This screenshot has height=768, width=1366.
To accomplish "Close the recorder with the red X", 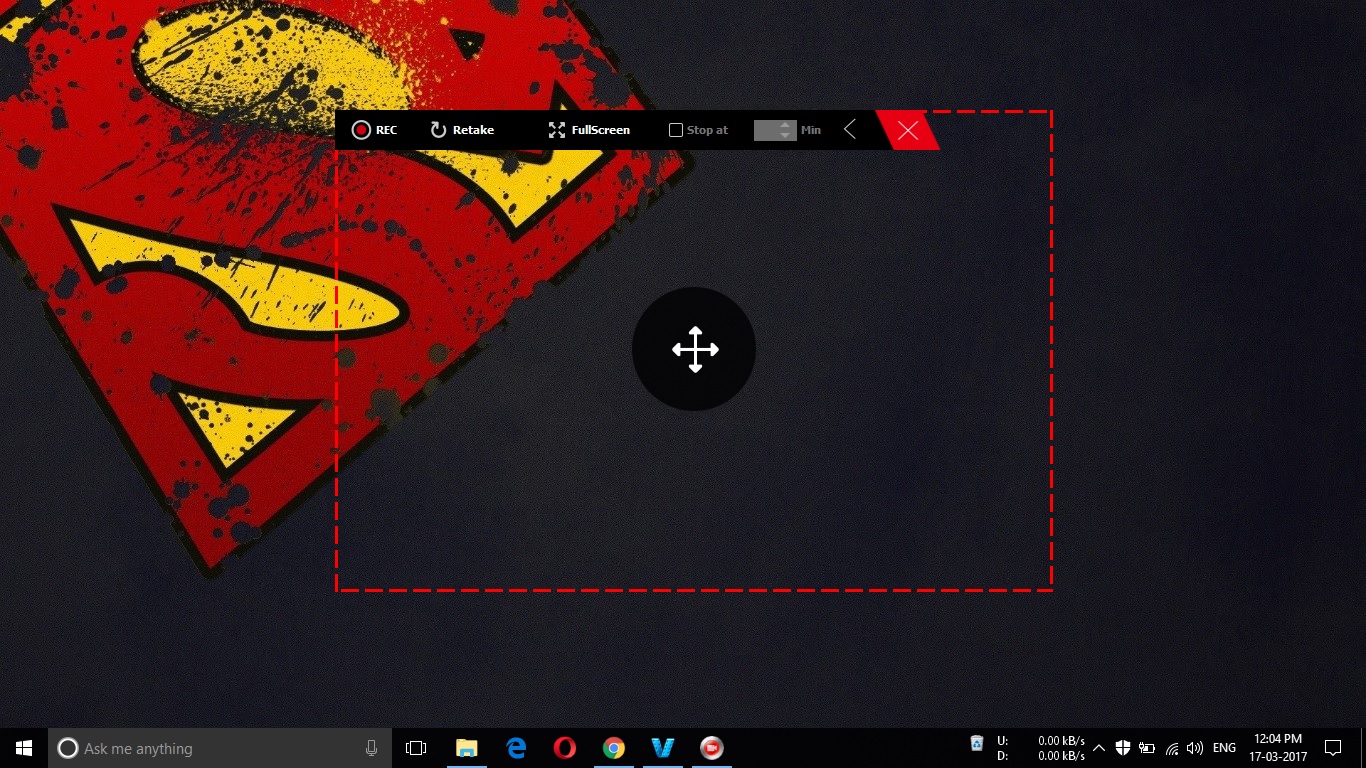I will [x=908, y=130].
